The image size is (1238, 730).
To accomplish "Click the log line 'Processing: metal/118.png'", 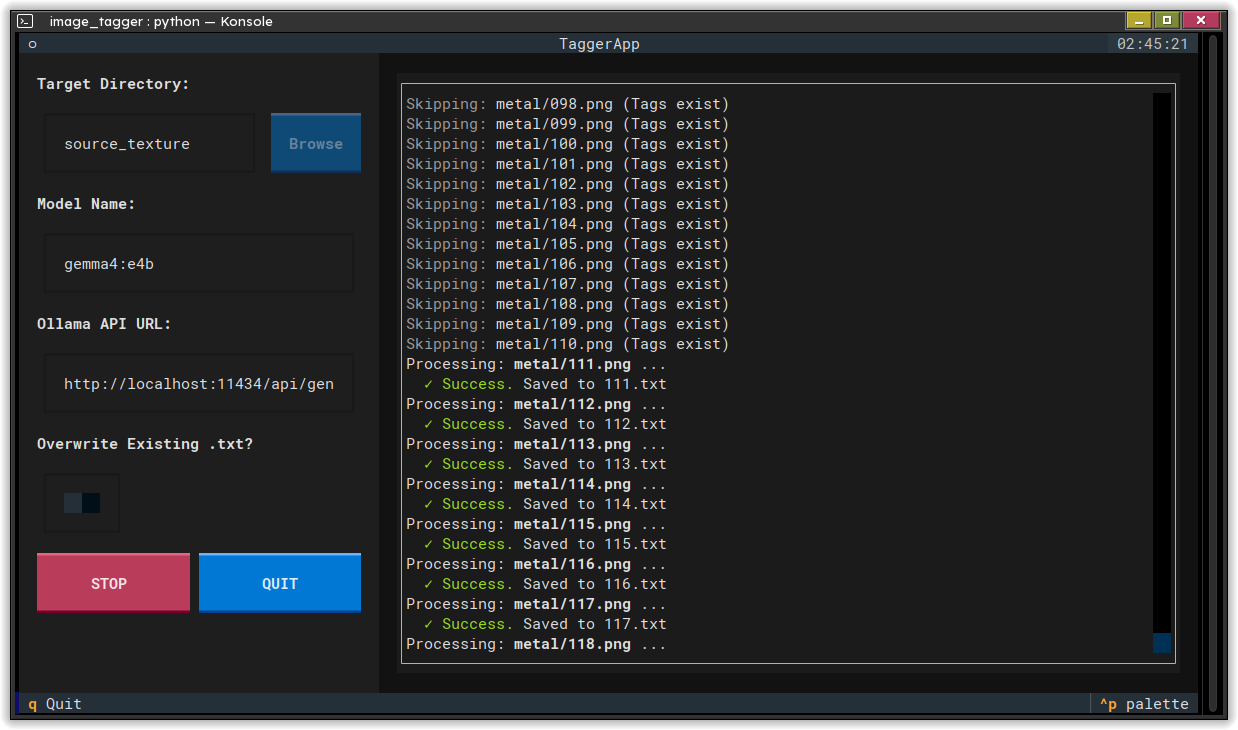I will tap(536, 644).
